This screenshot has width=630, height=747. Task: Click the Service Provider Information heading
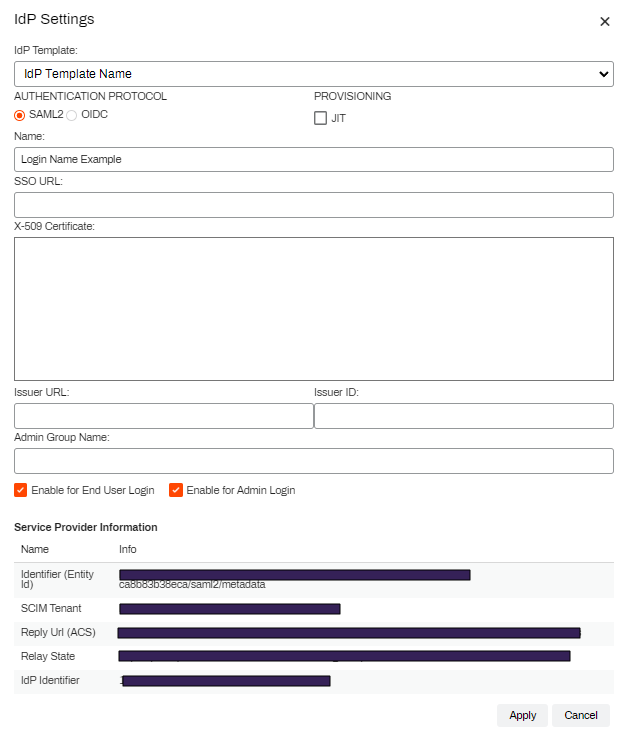click(x=86, y=527)
